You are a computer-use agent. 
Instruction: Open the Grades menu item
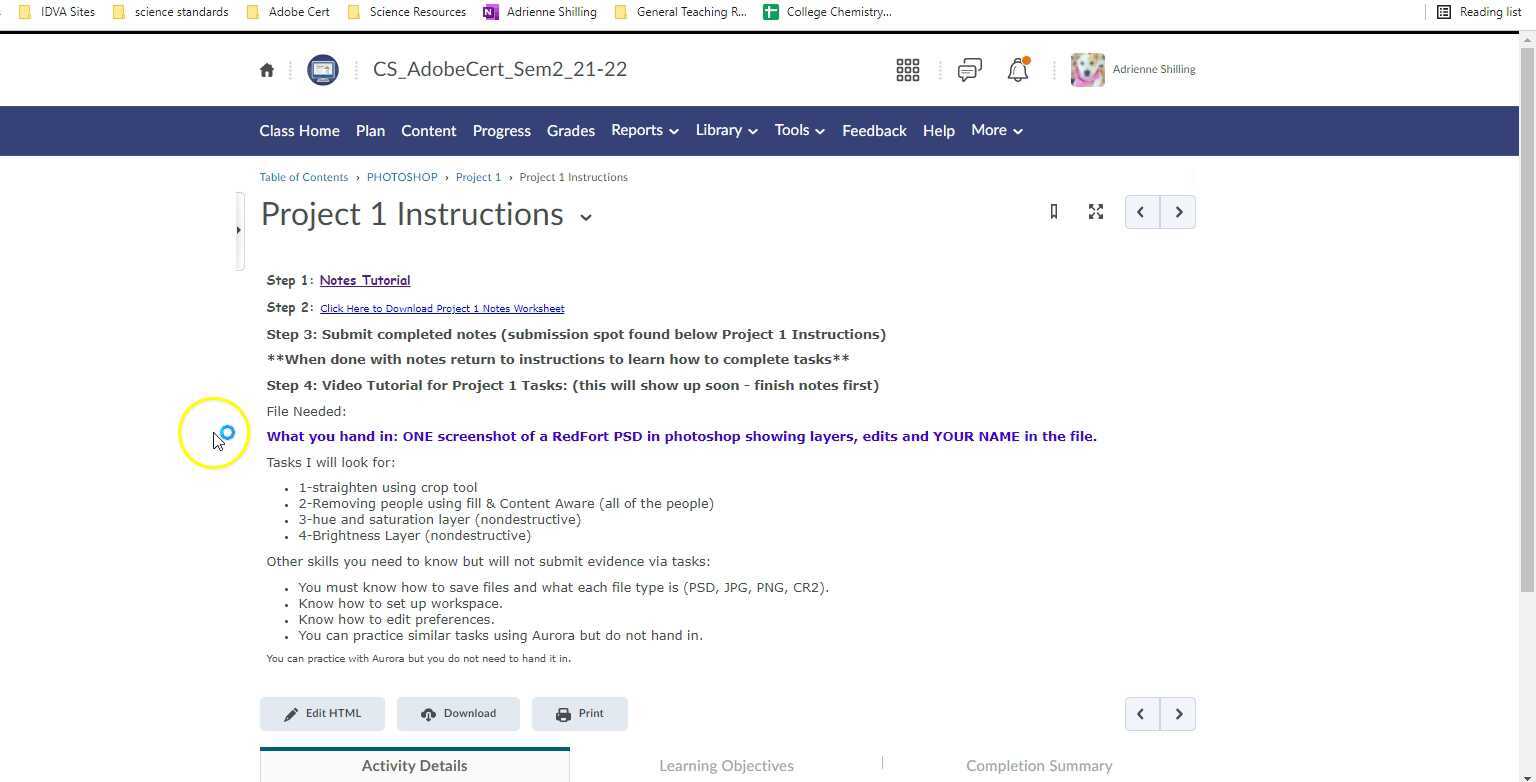point(570,130)
